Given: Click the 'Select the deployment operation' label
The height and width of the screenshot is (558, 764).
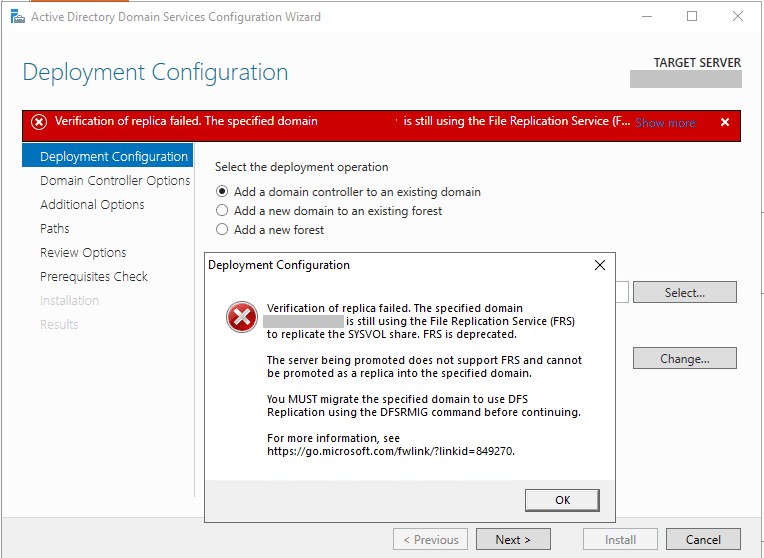Looking at the screenshot, I should 302,167.
